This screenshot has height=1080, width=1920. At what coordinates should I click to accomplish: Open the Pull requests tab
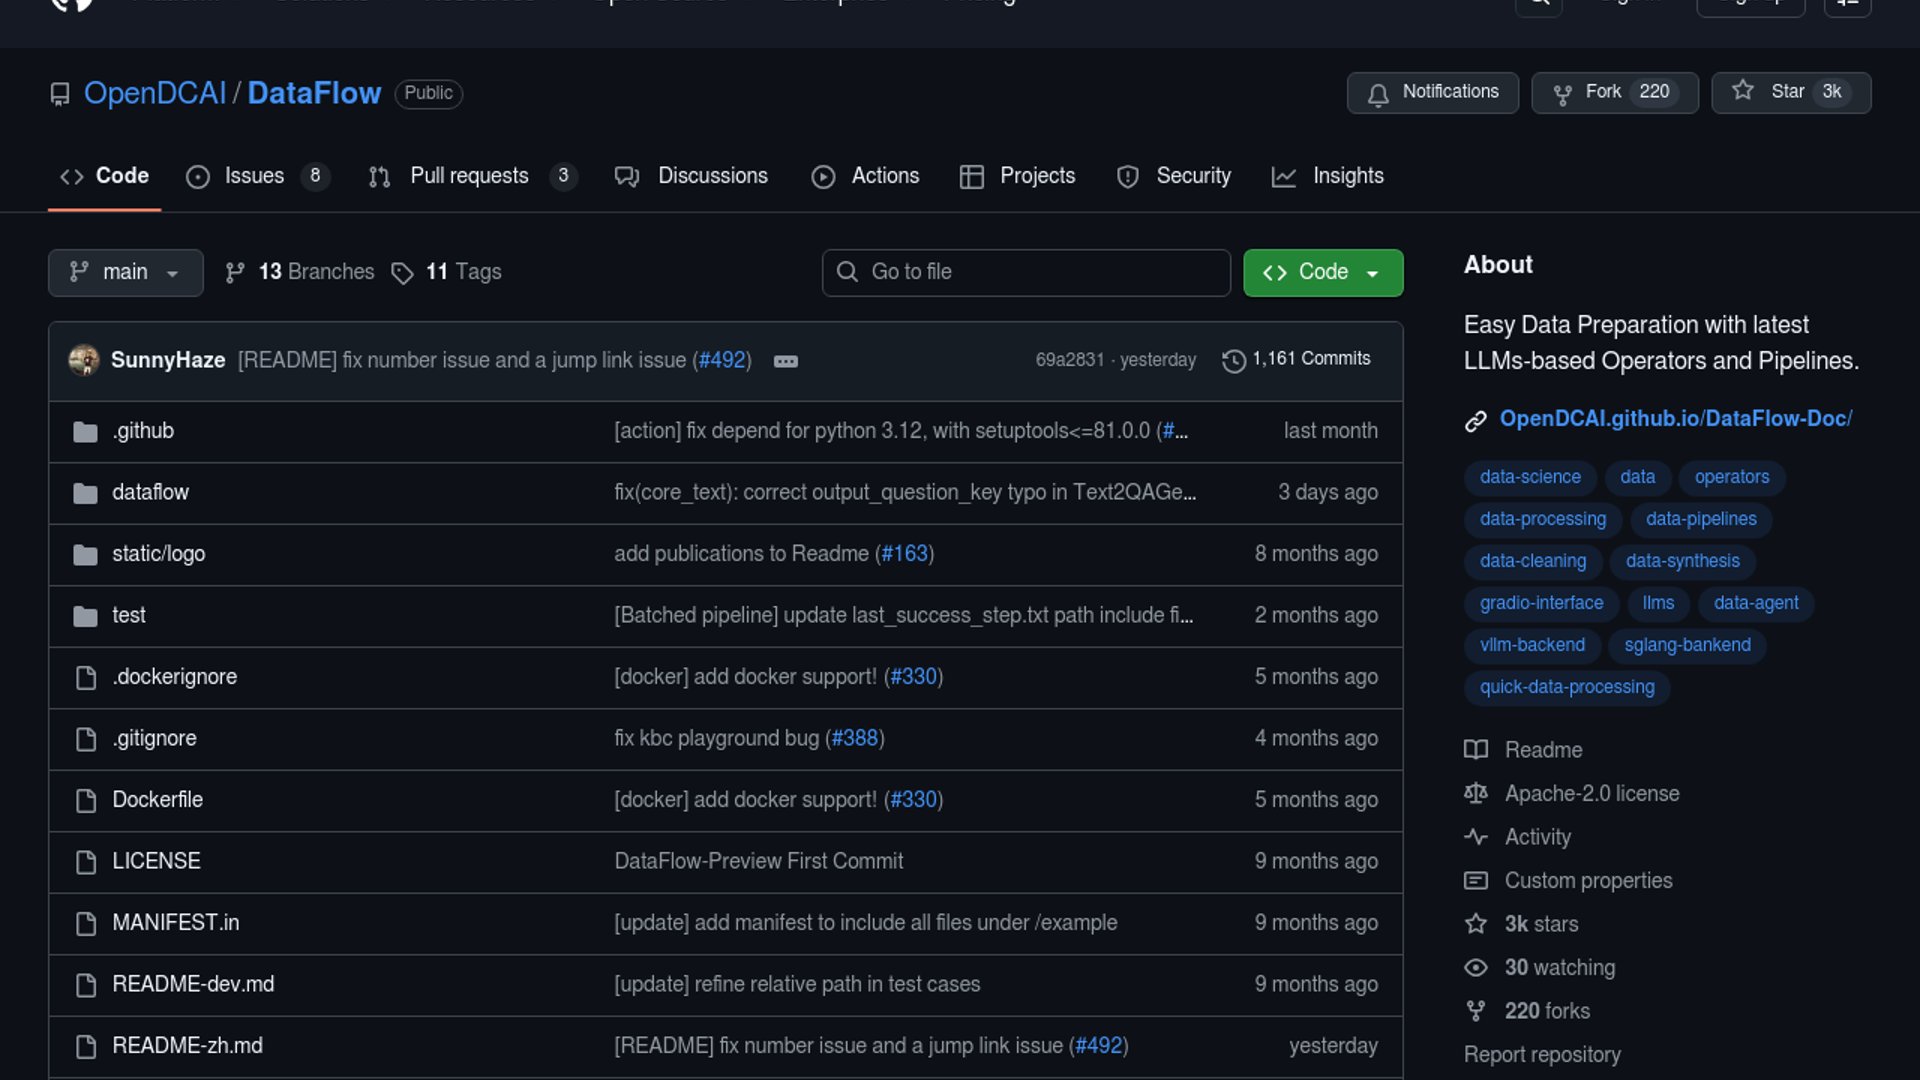469,176
